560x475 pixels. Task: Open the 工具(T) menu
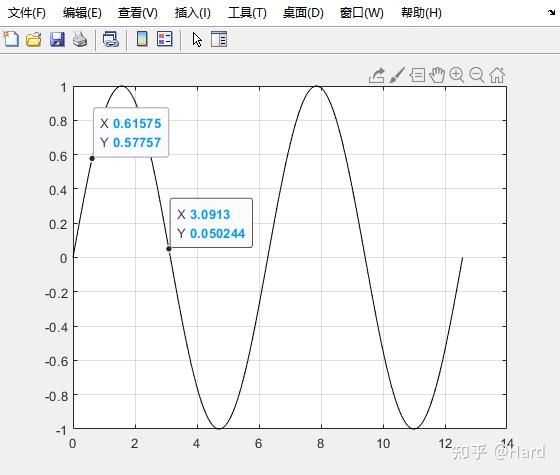pos(247,13)
